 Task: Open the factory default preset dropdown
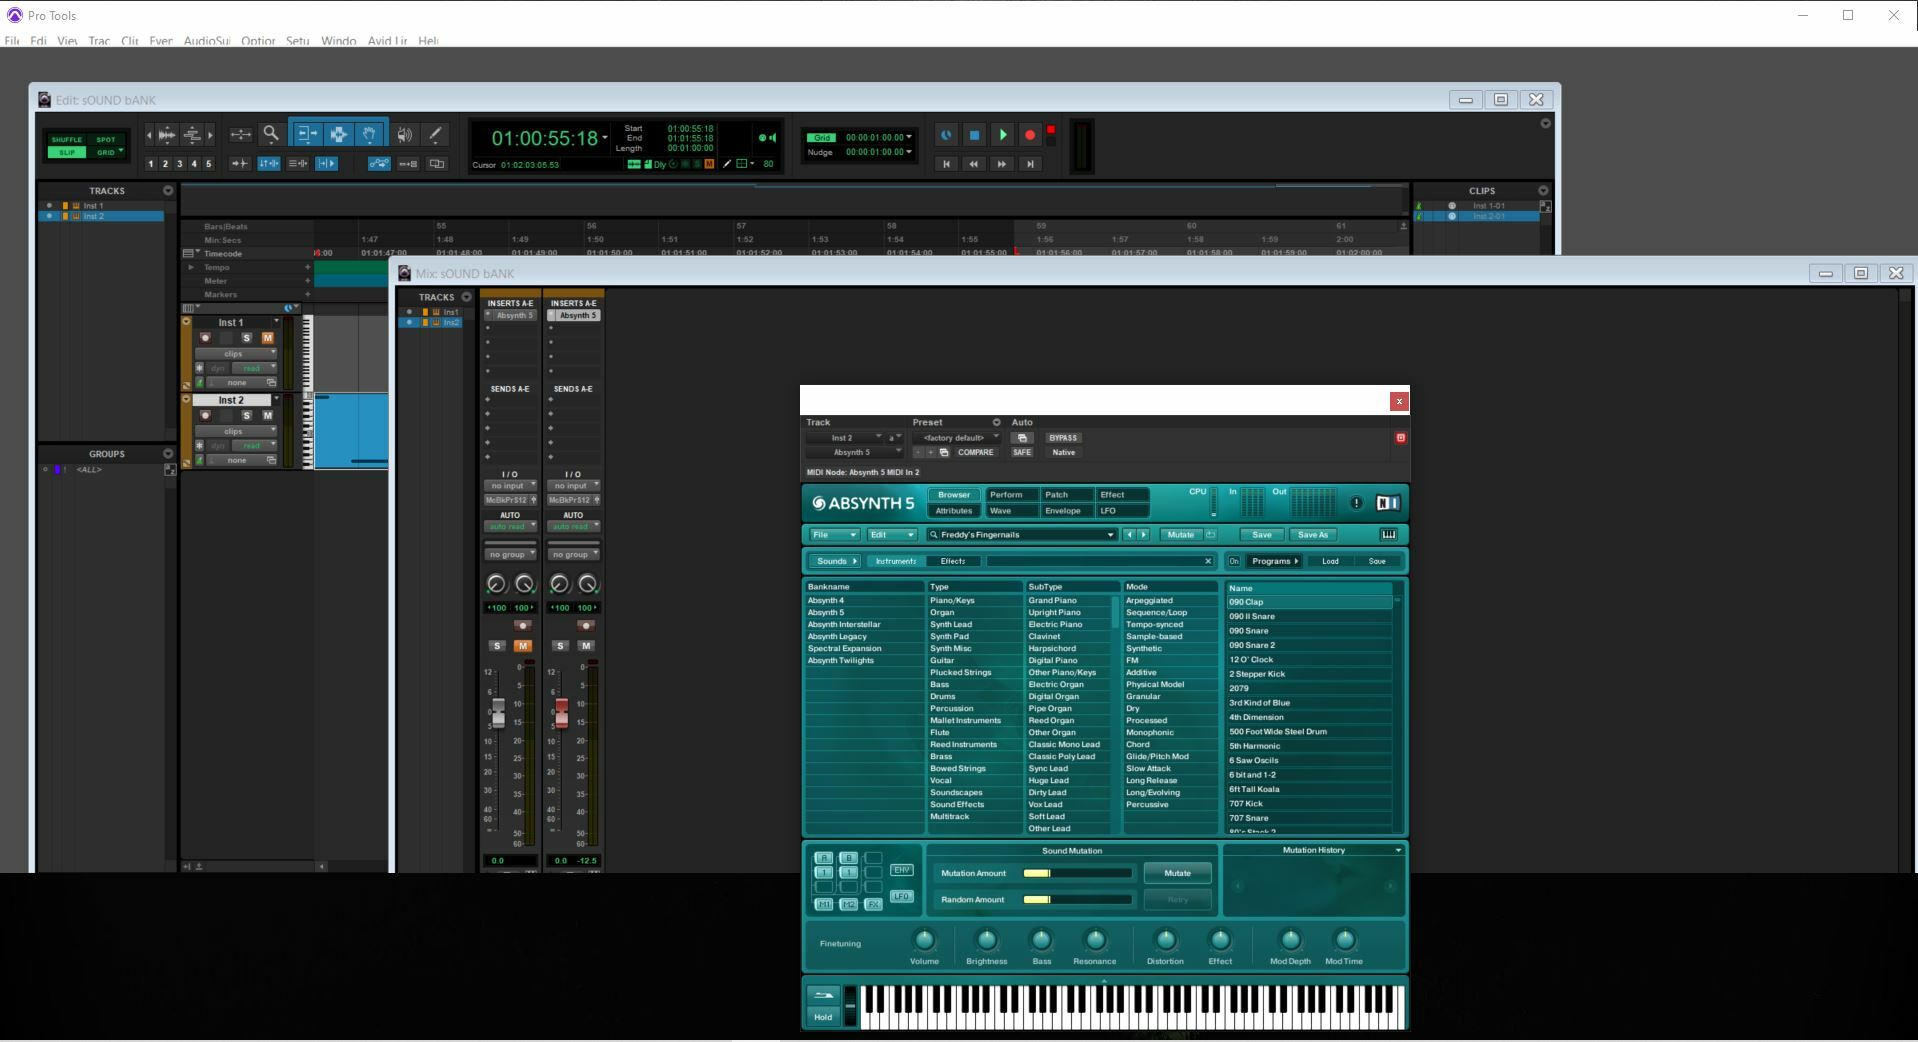pos(955,438)
